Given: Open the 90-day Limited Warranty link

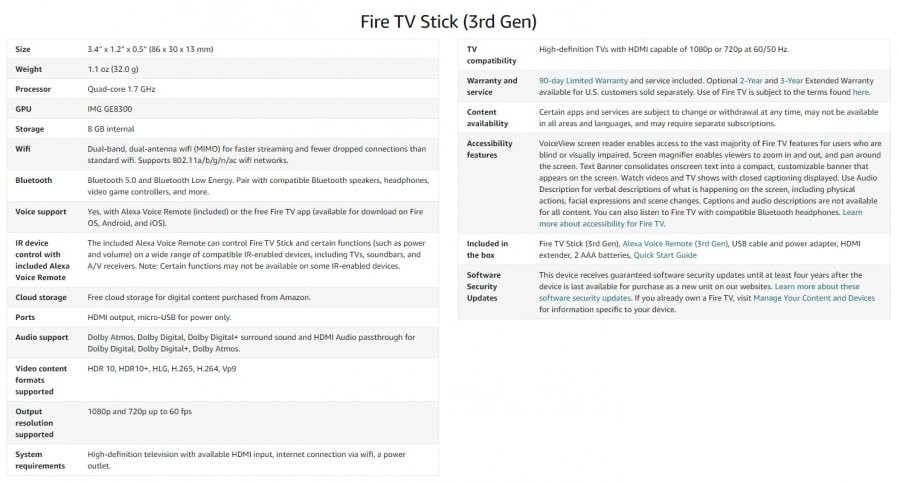Looking at the screenshot, I should click(583, 81).
